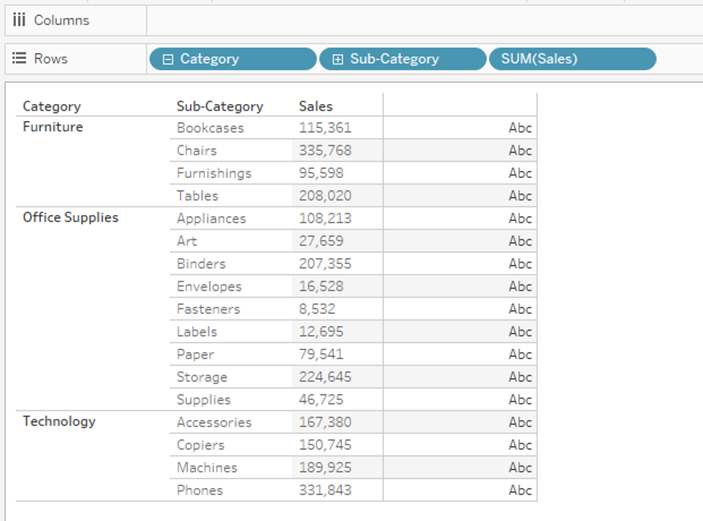This screenshot has width=703, height=521.
Task: Click the Abc mark in Tables row
Action: 520,196
